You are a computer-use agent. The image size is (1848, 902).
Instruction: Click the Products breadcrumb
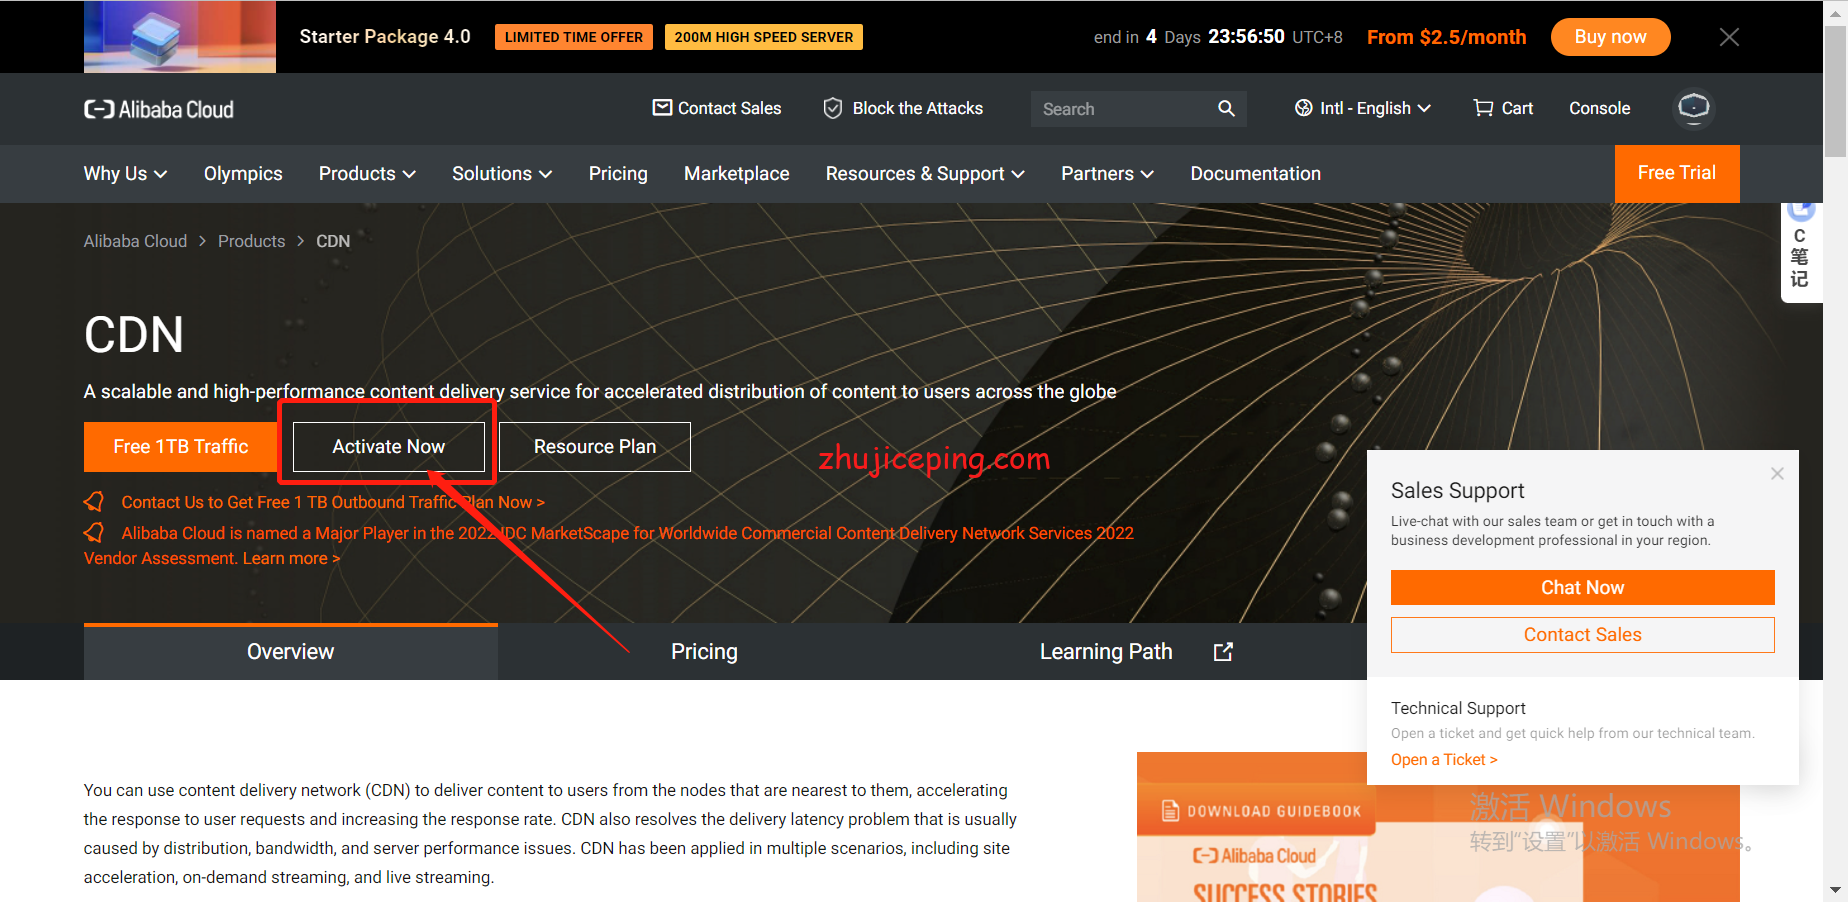point(251,241)
